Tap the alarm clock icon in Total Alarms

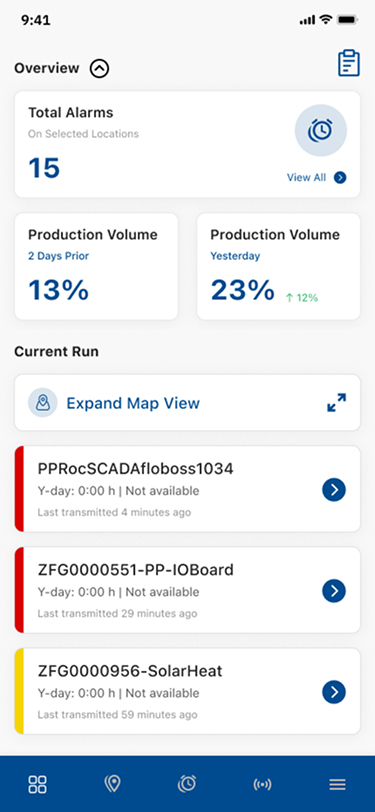pos(321,130)
